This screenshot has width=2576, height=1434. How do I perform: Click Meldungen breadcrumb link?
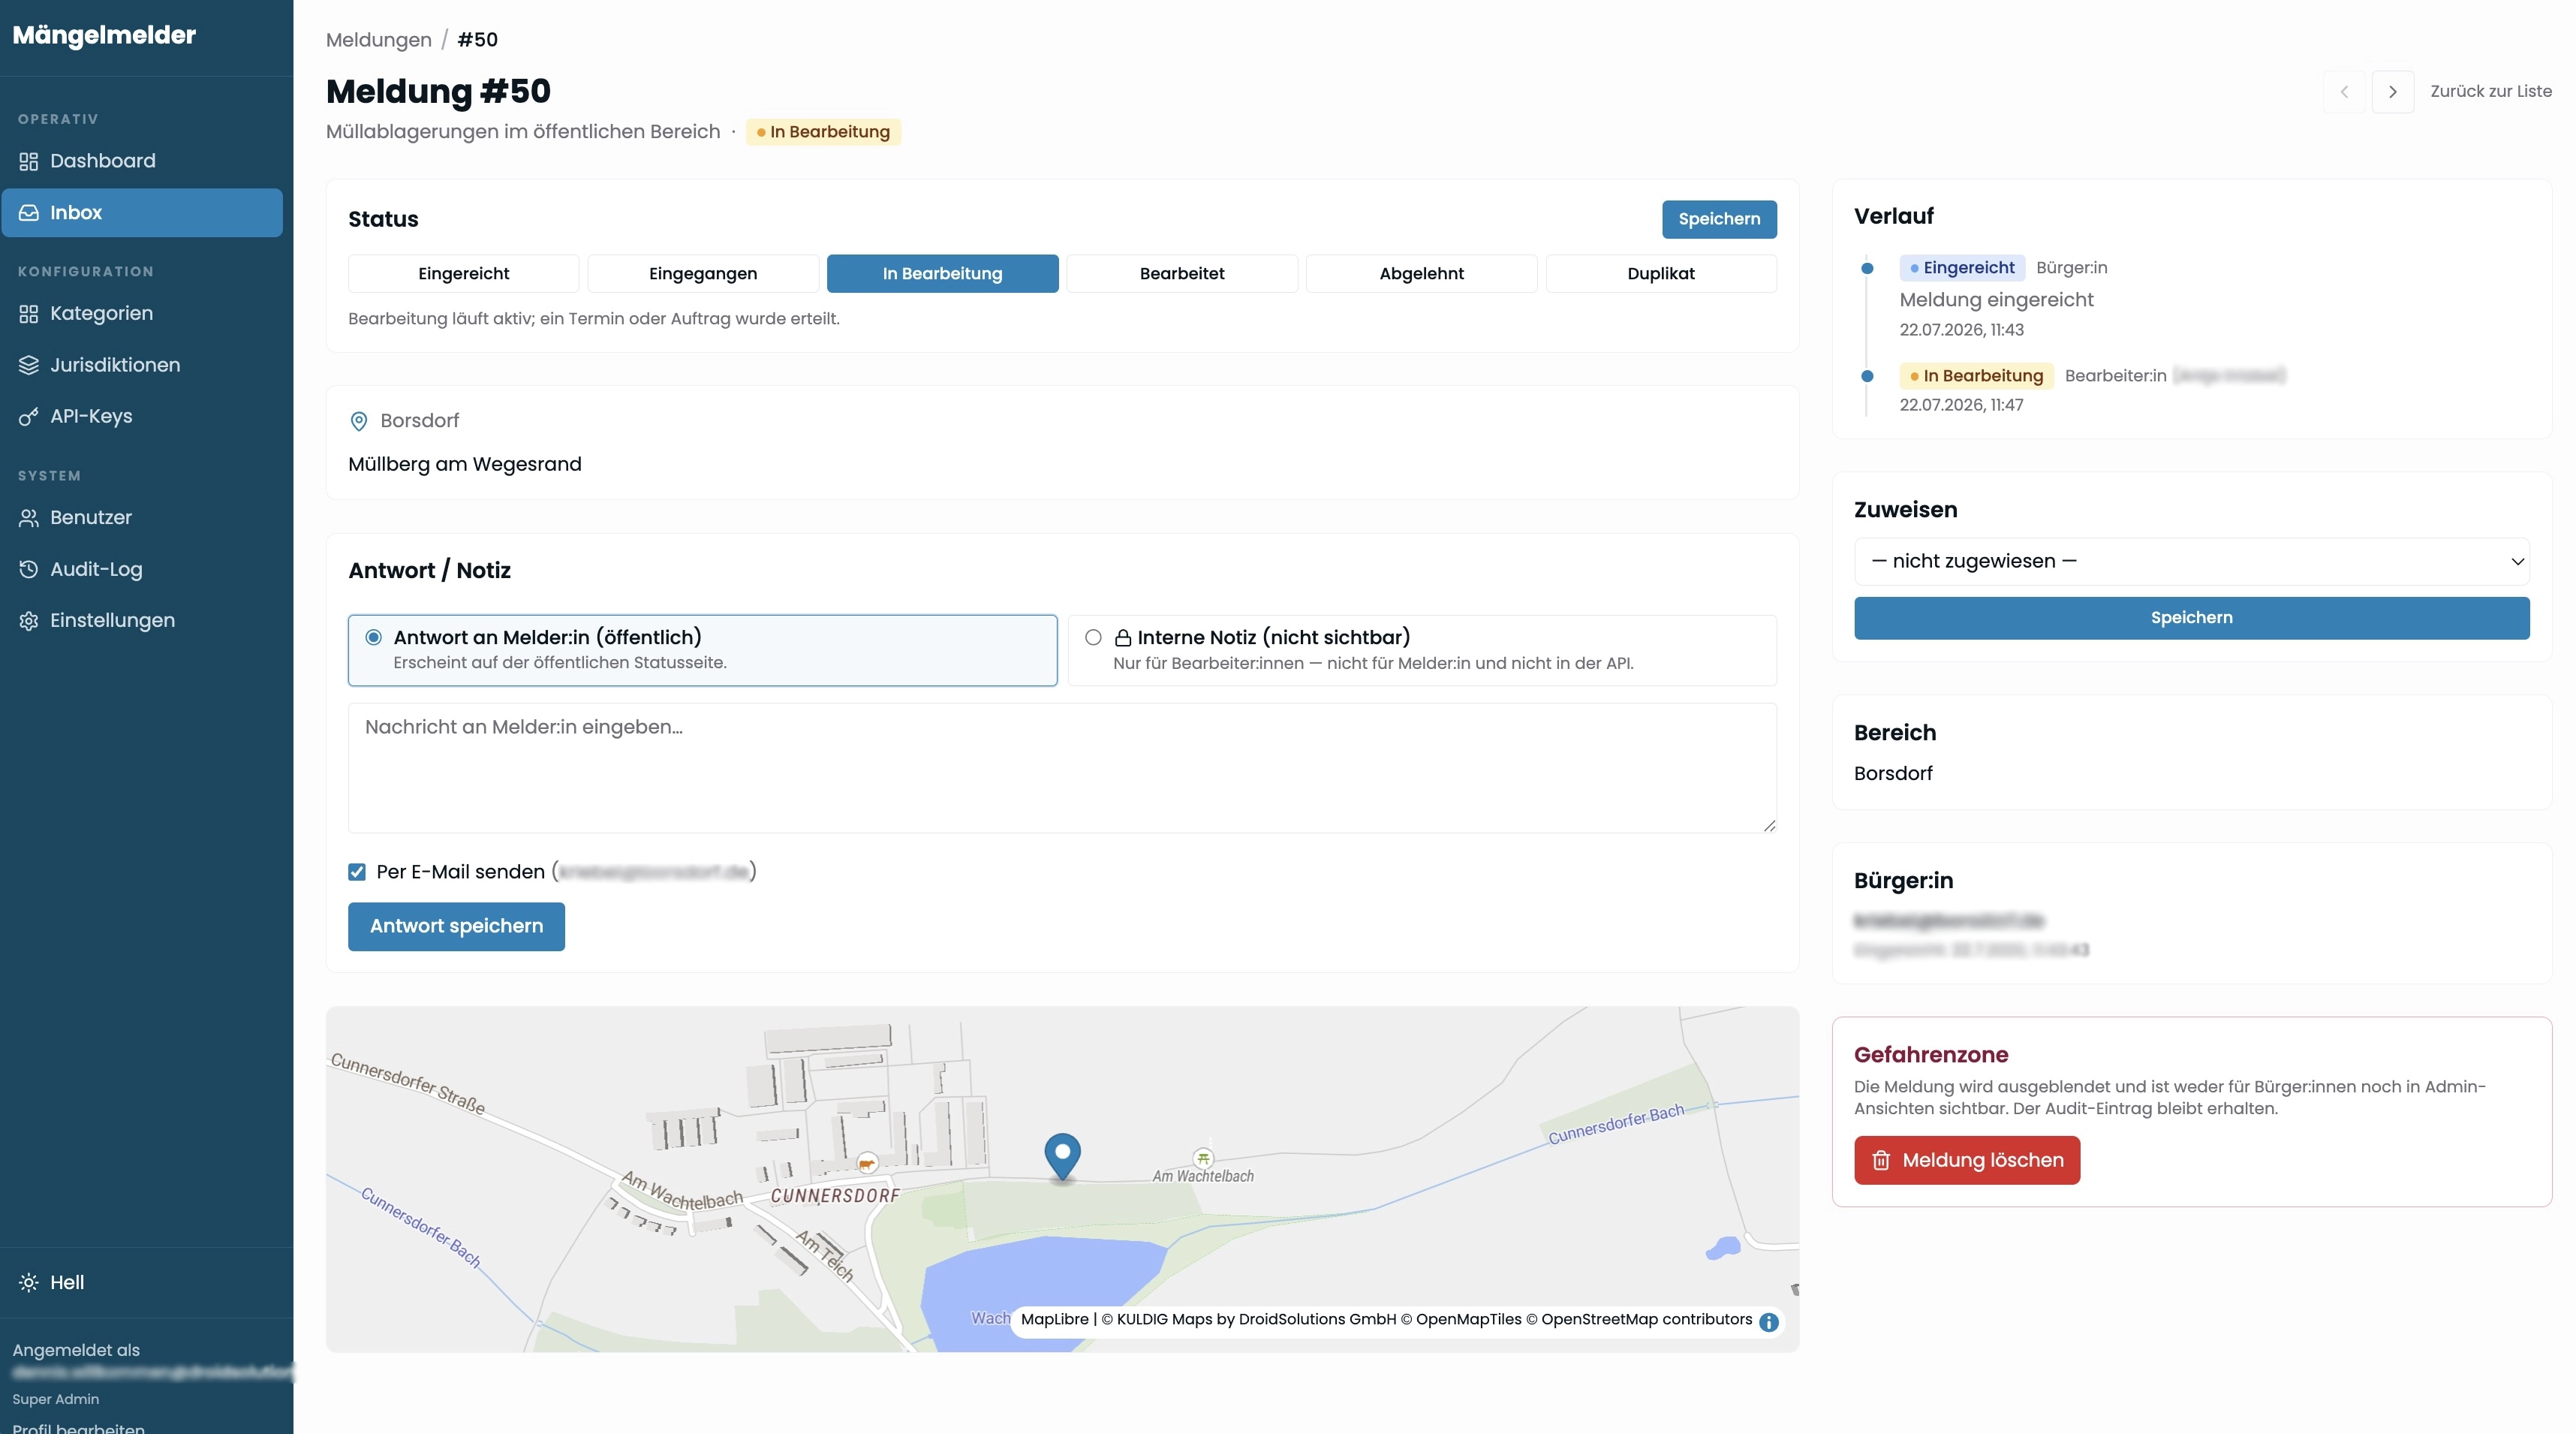coord(379,40)
